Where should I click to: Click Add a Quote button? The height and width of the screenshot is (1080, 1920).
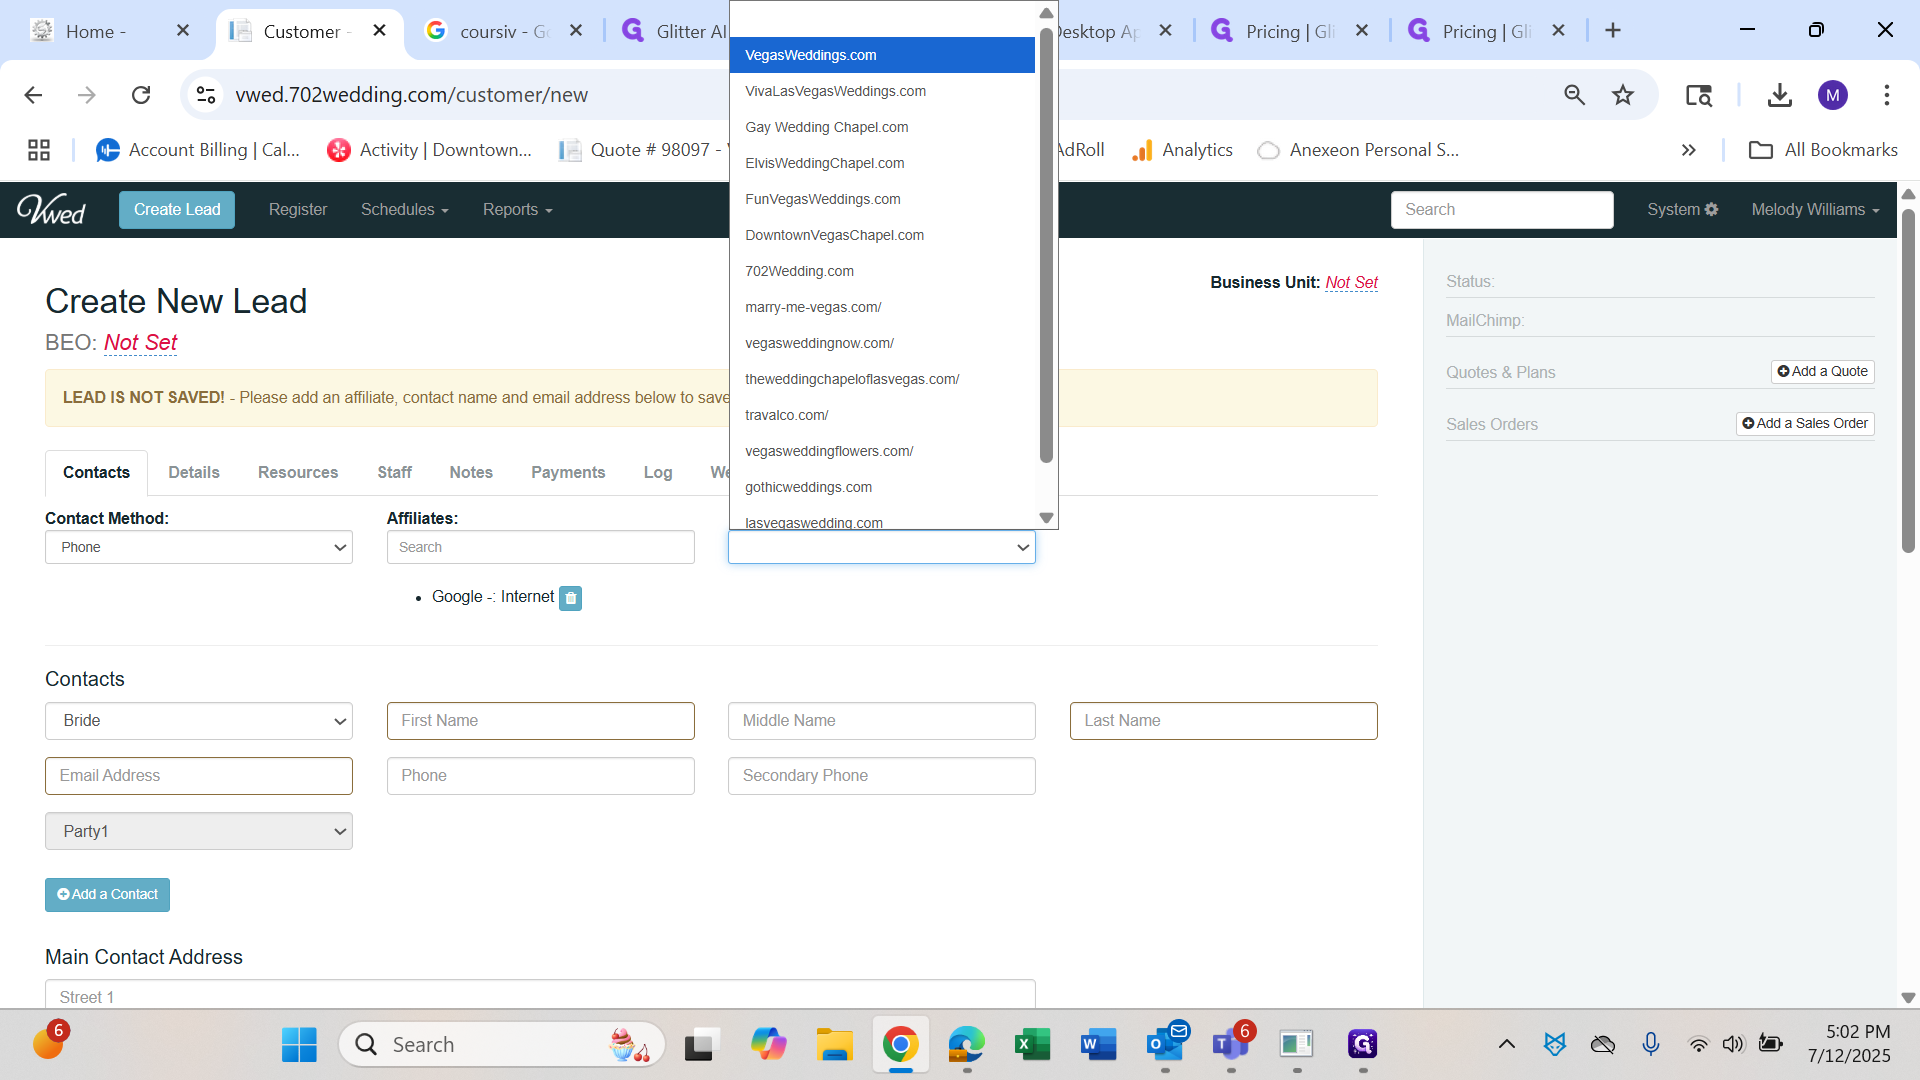click(1822, 371)
